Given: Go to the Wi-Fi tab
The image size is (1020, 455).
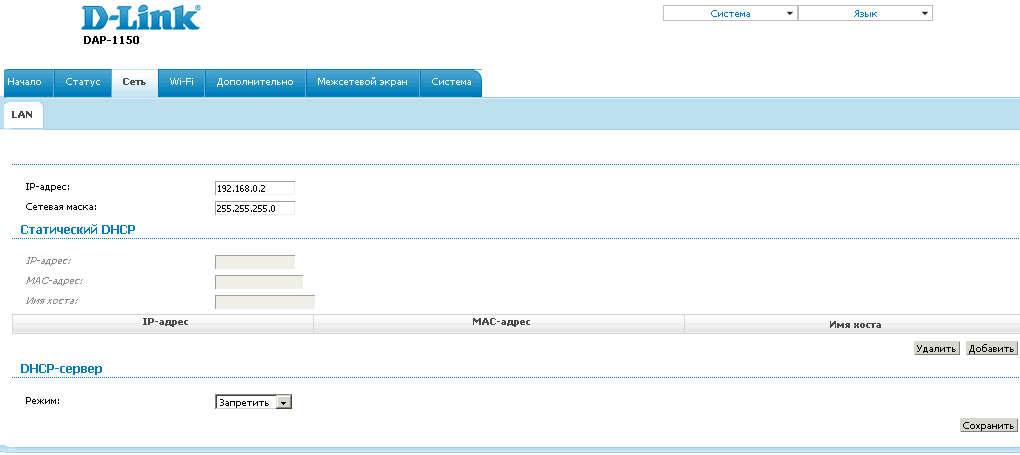Looking at the screenshot, I should pyautogui.click(x=181, y=82).
